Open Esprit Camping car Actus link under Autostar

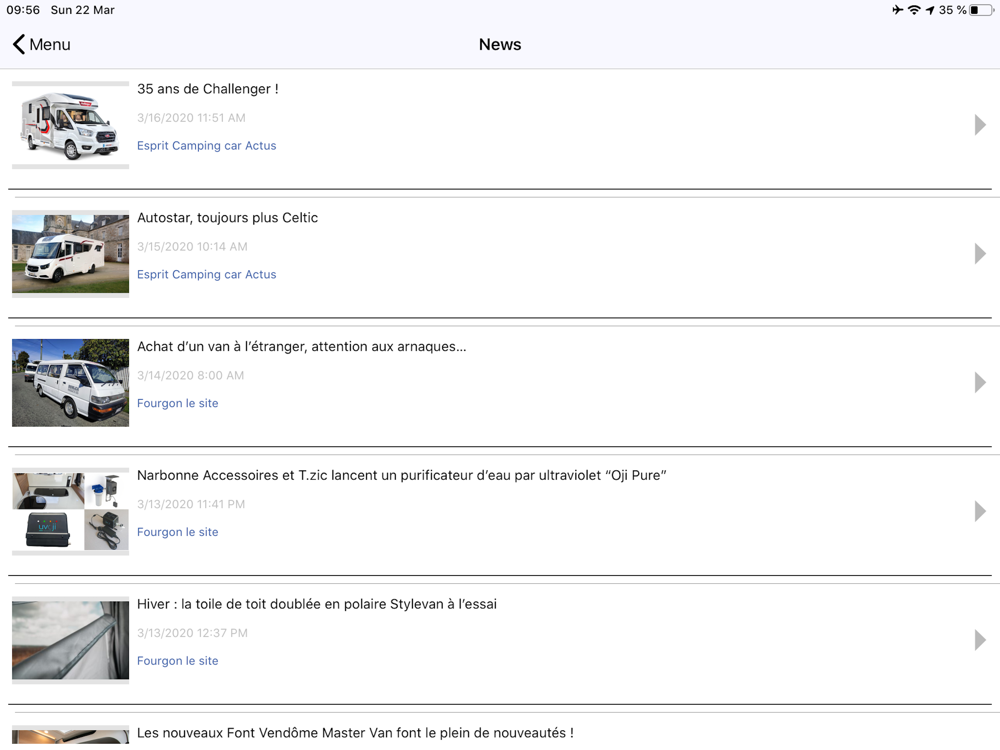pyautogui.click(x=207, y=275)
